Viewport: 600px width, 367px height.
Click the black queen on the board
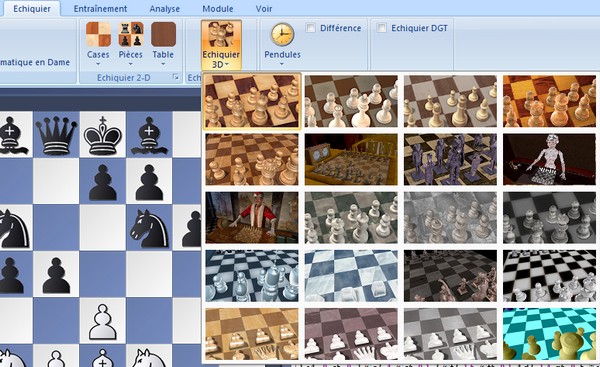pyautogui.click(x=56, y=136)
